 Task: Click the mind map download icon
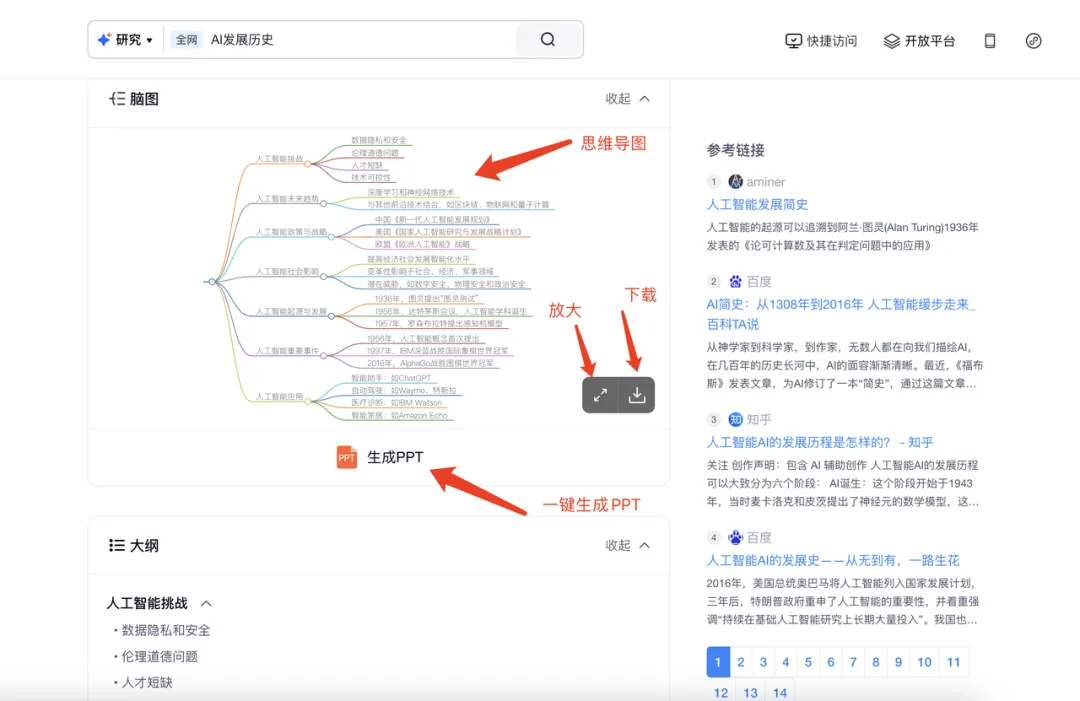(x=637, y=394)
